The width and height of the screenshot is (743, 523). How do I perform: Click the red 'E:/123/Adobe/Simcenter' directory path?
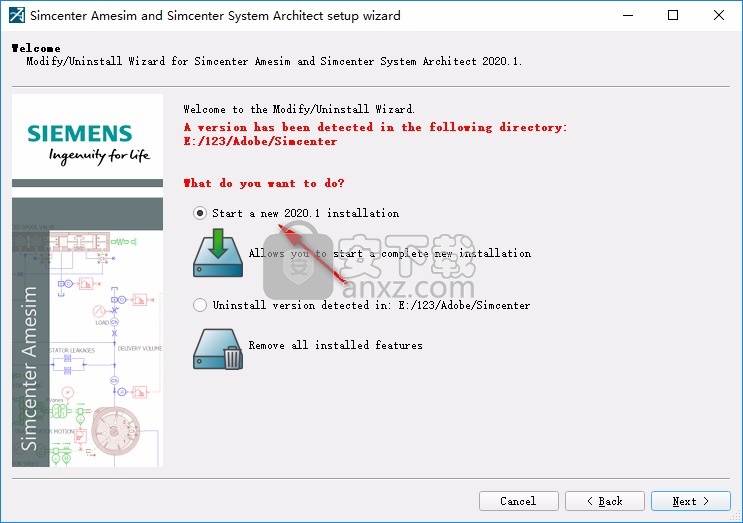(x=260, y=141)
